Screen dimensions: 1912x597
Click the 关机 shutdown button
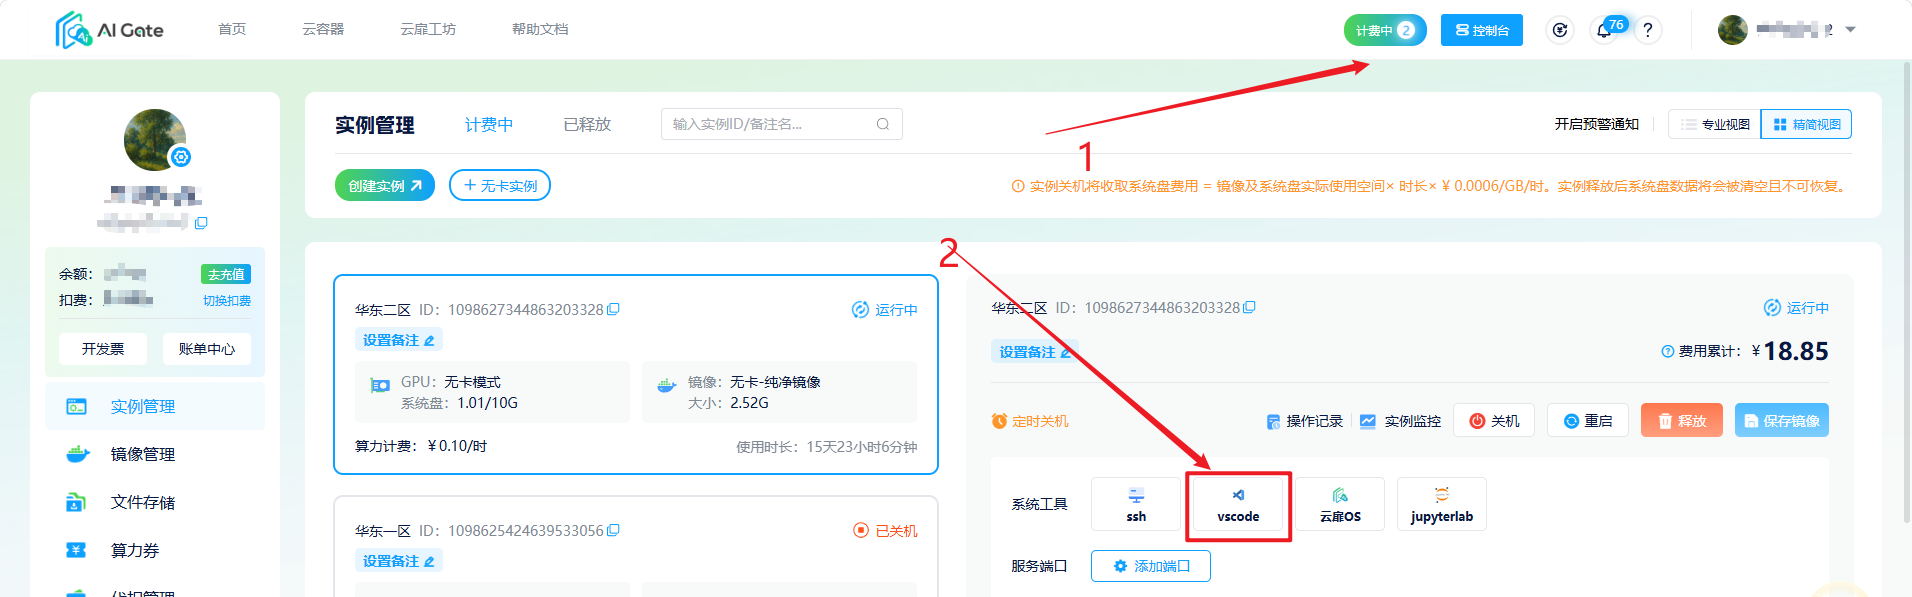click(1494, 421)
